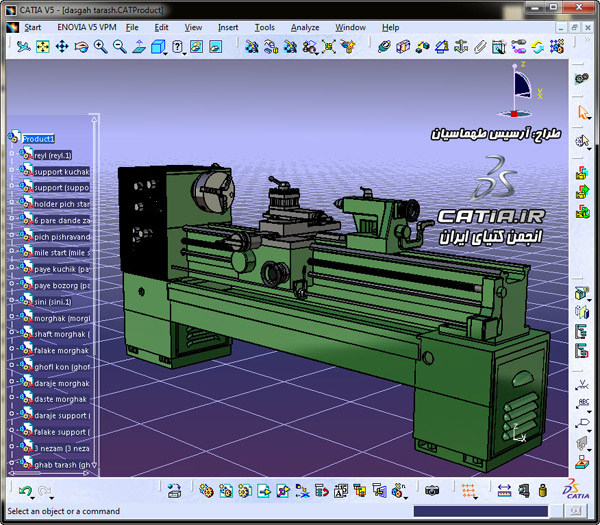Image resolution: width=600 pixels, height=525 pixels.
Task: Expand the daraje morghak tree node
Action: pyautogui.click(x=11, y=381)
